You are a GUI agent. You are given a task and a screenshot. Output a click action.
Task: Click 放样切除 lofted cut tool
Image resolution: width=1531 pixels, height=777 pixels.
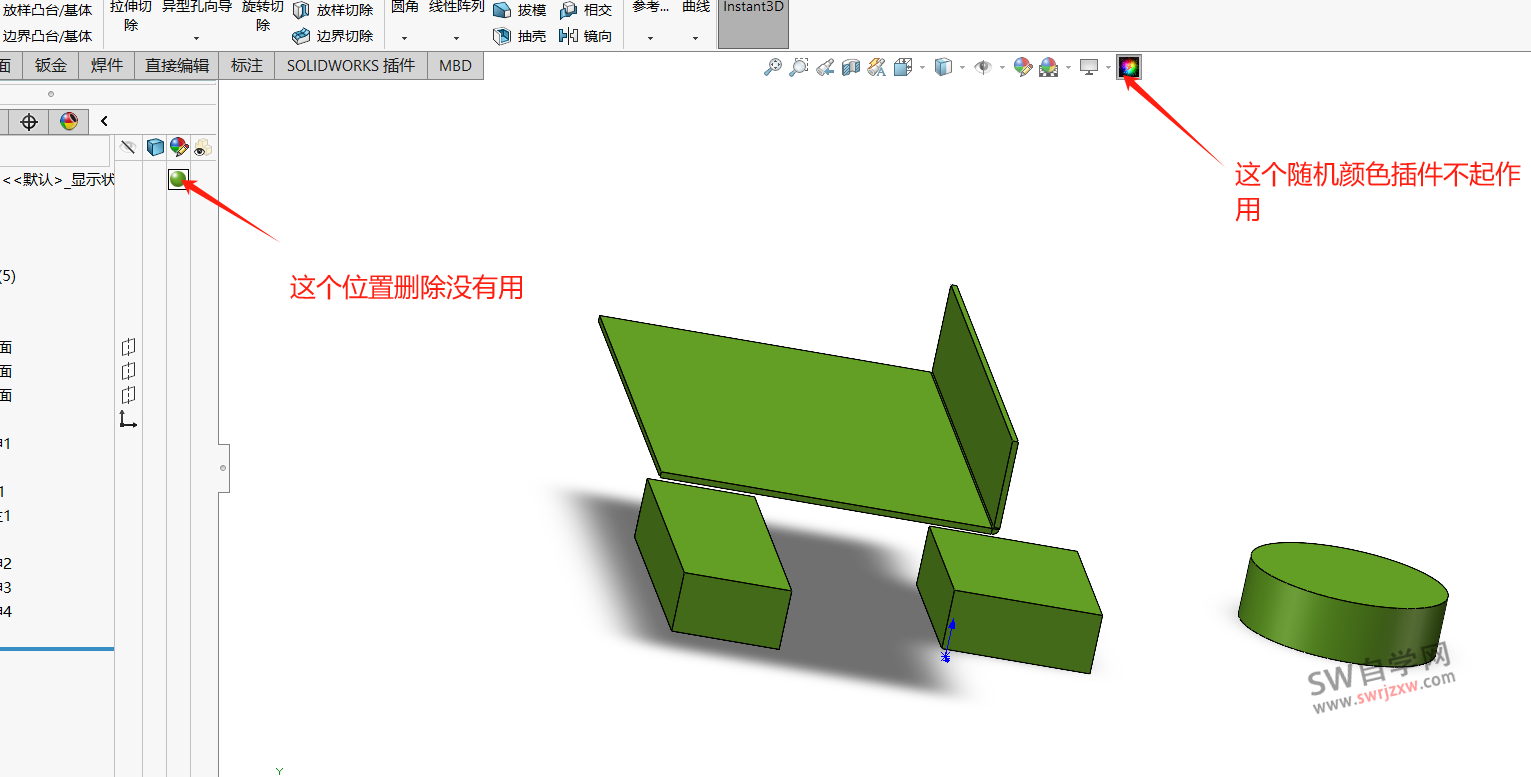point(333,10)
